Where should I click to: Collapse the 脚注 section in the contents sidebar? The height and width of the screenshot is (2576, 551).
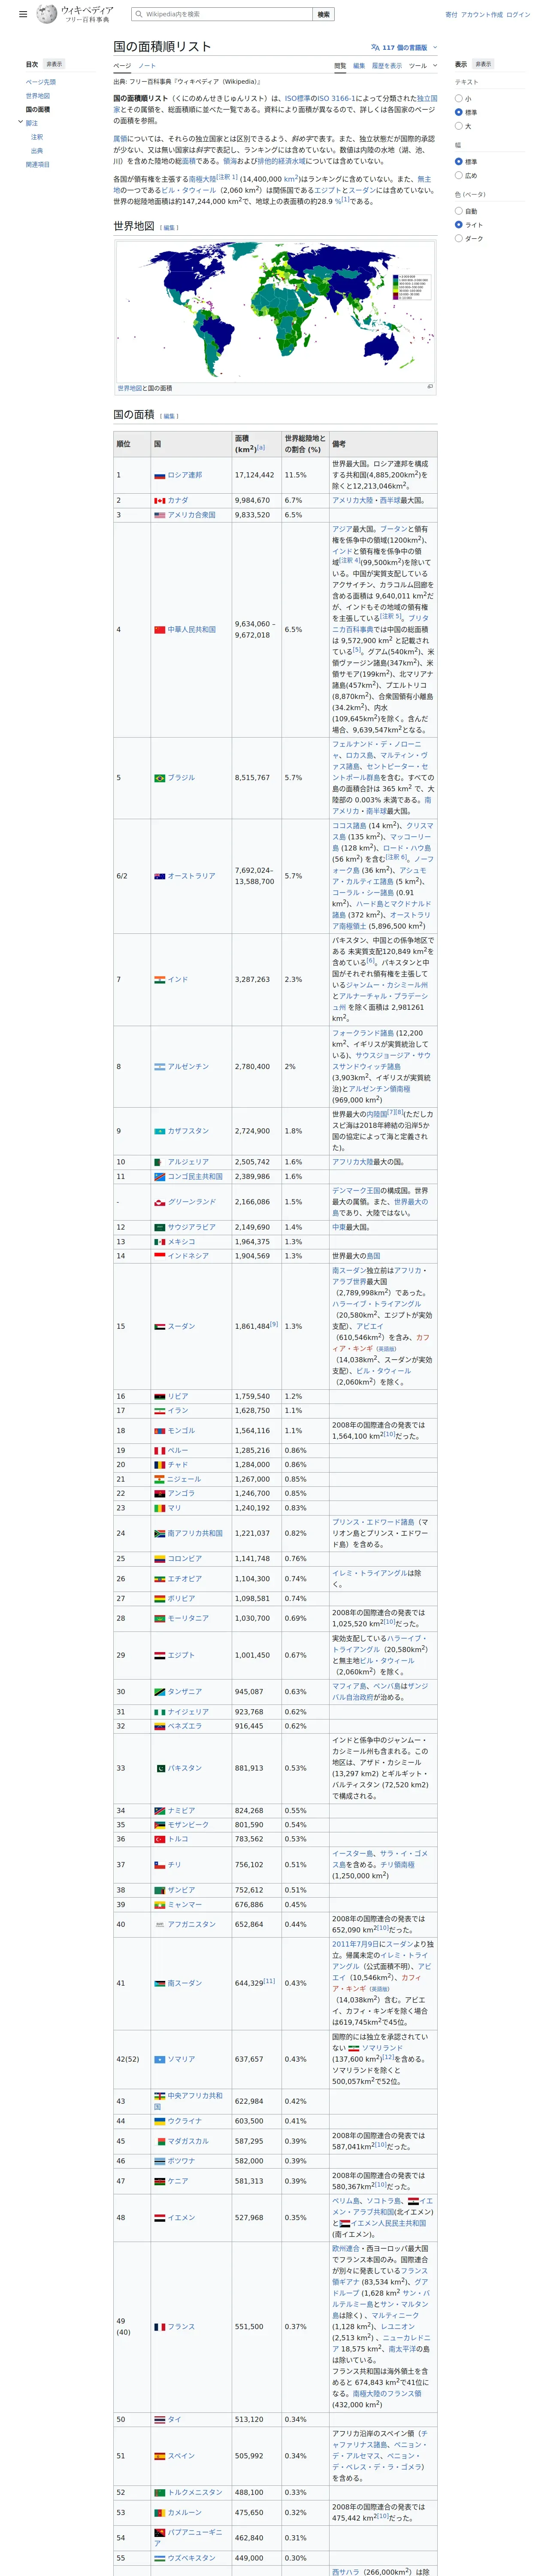point(20,122)
